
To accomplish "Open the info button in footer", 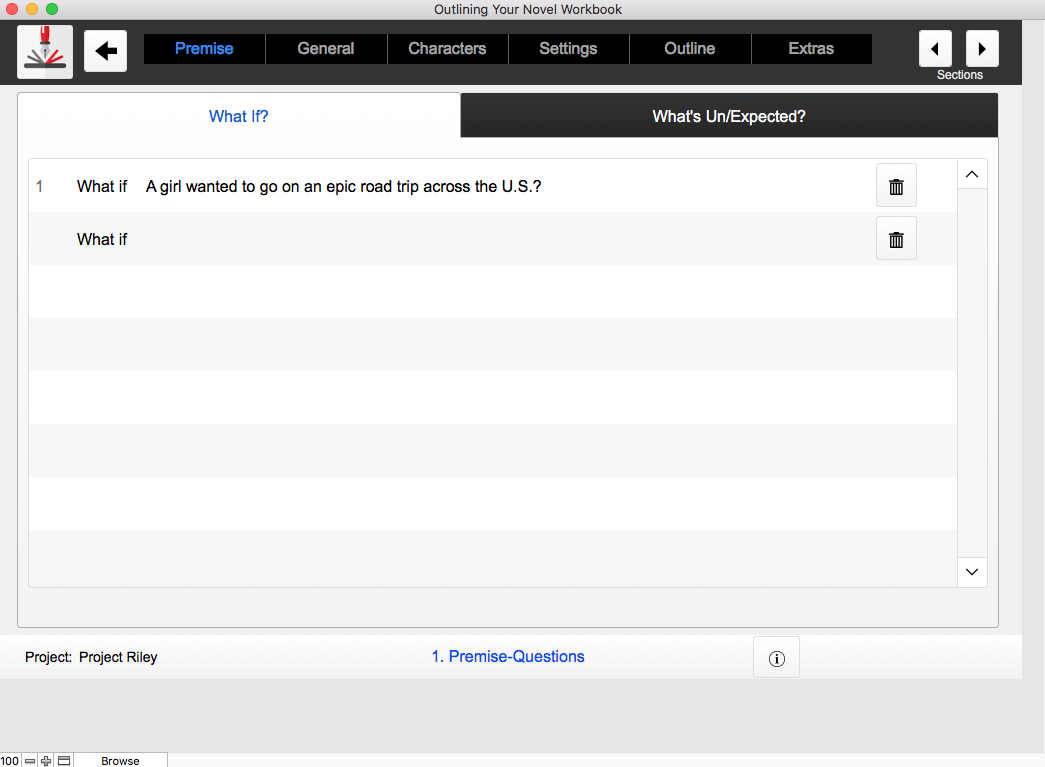I will pos(776,658).
